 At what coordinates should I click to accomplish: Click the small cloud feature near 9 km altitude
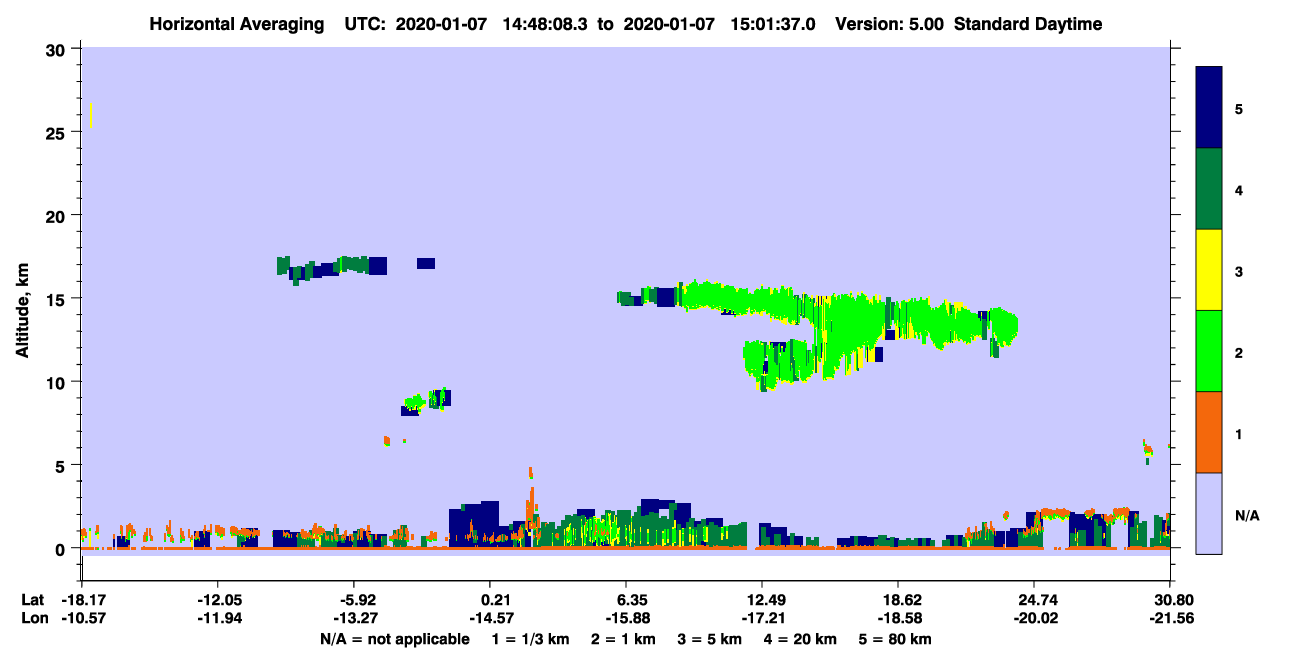pos(426,401)
